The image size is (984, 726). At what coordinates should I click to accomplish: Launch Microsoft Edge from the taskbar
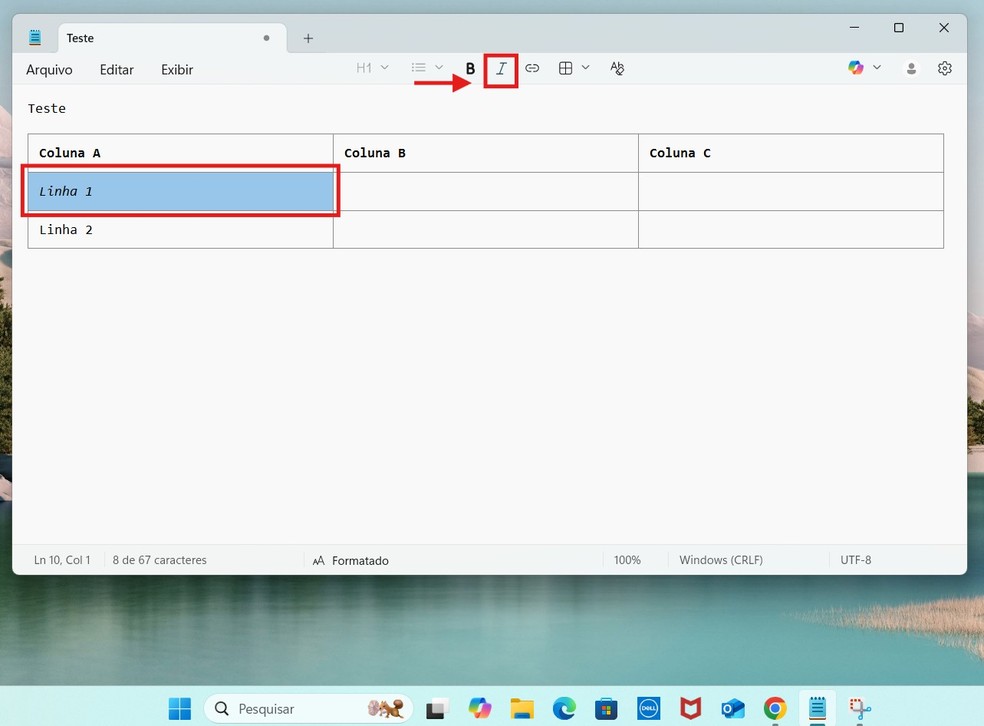(x=564, y=709)
